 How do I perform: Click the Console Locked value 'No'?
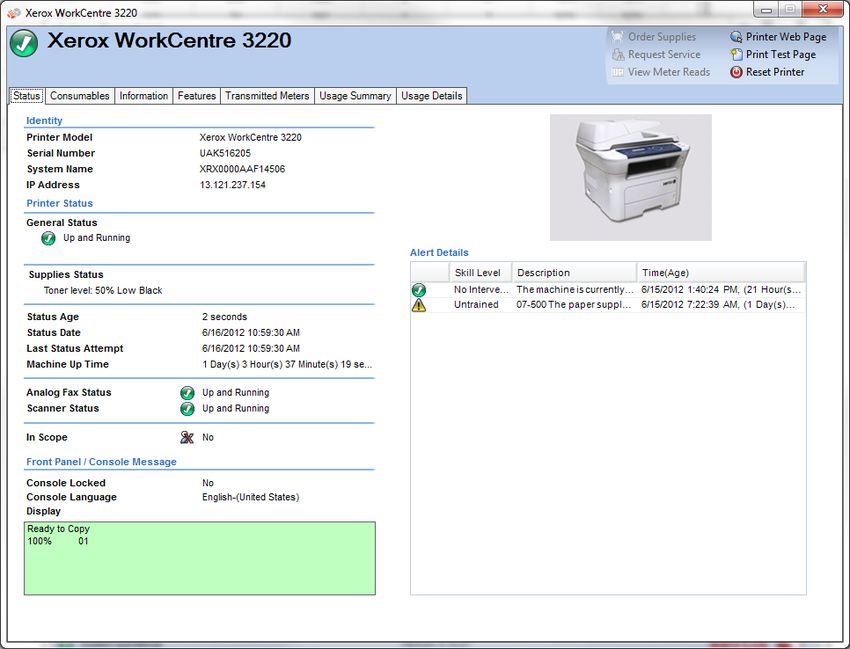[208, 483]
